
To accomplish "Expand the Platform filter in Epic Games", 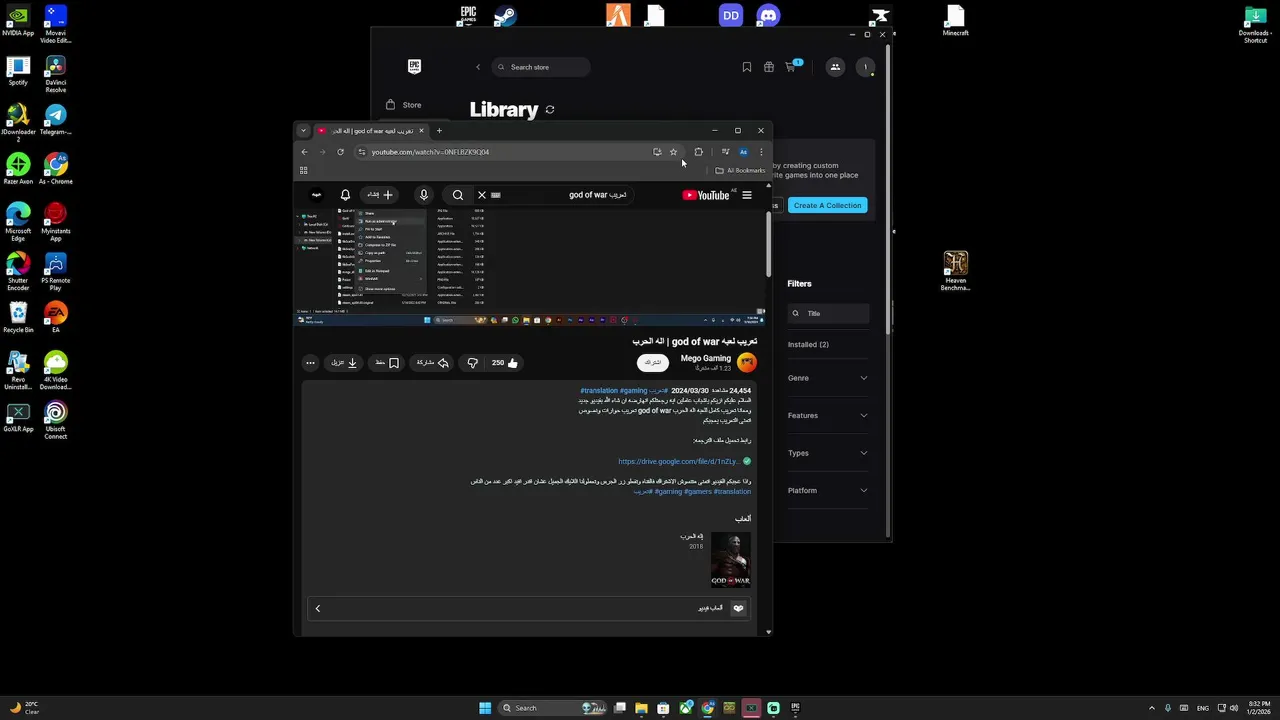I will point(827,490).
